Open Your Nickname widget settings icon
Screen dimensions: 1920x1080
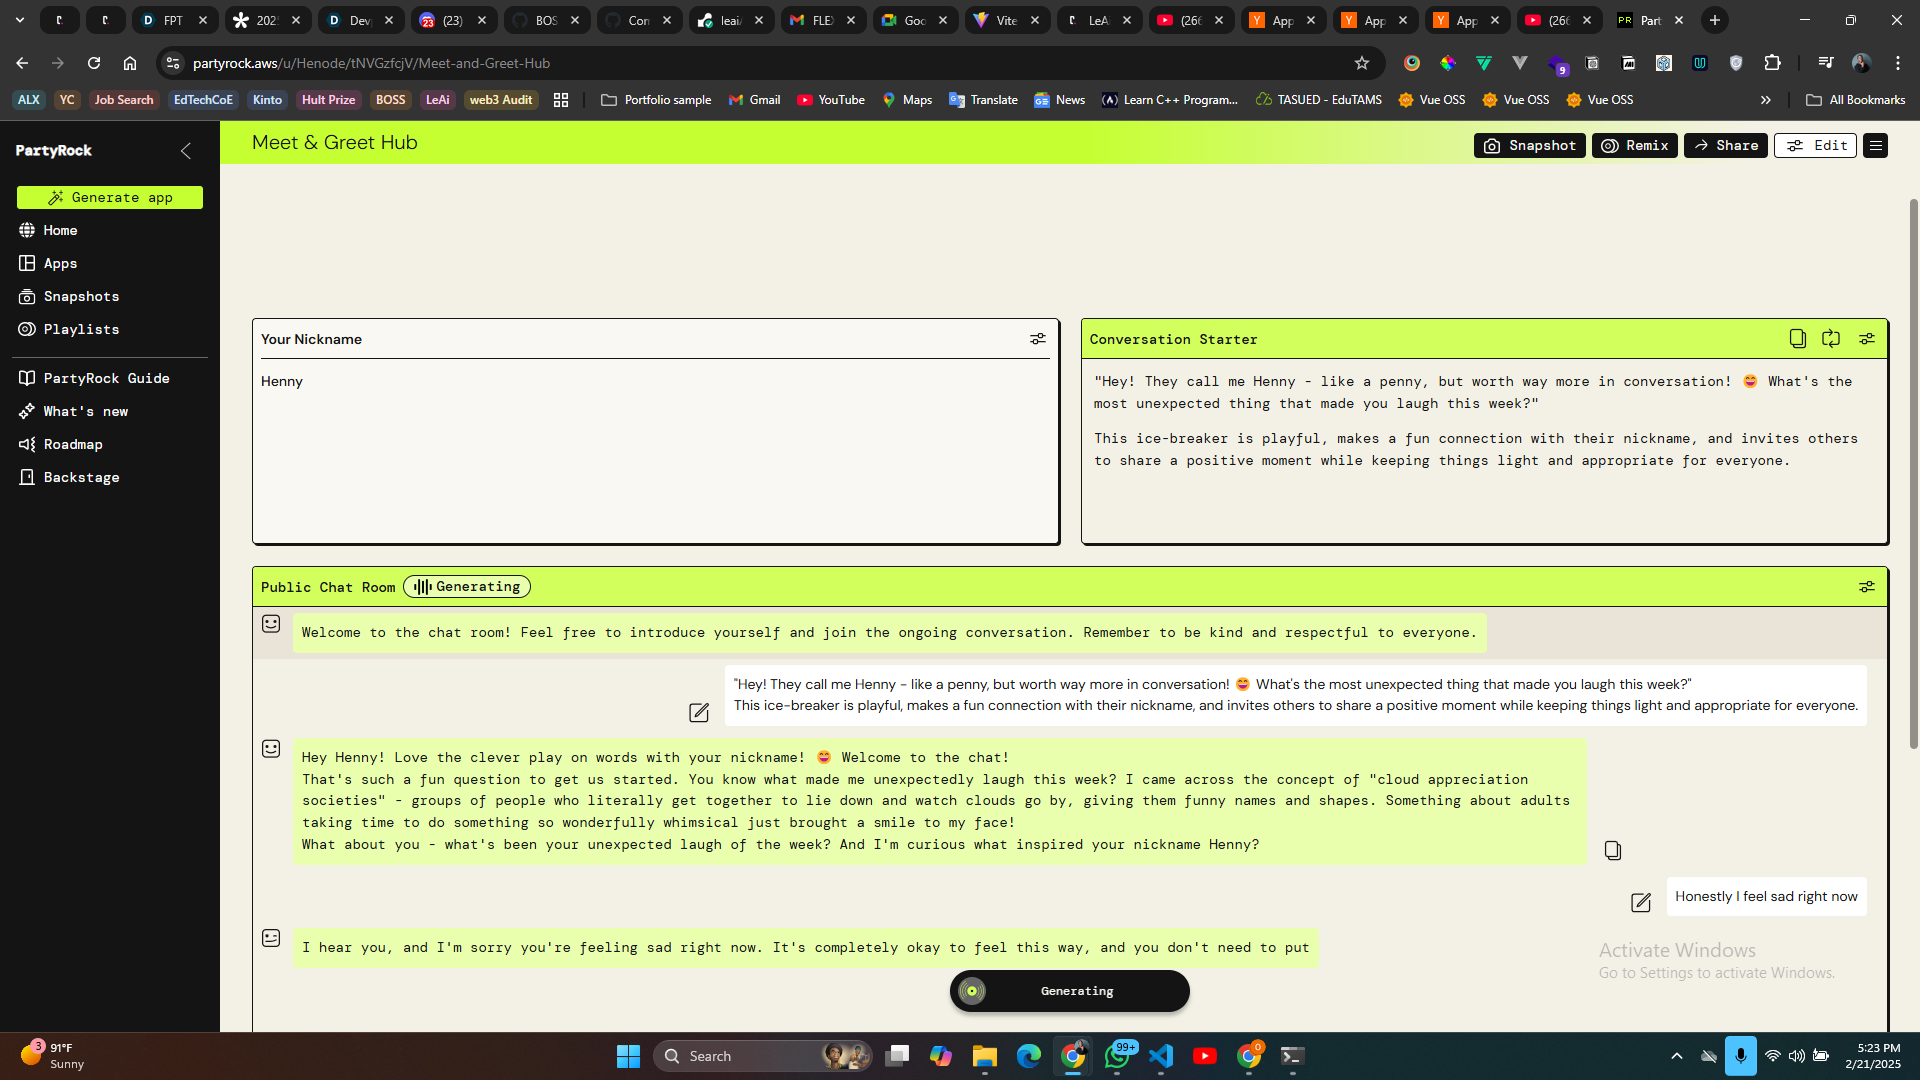[1038, 339]
